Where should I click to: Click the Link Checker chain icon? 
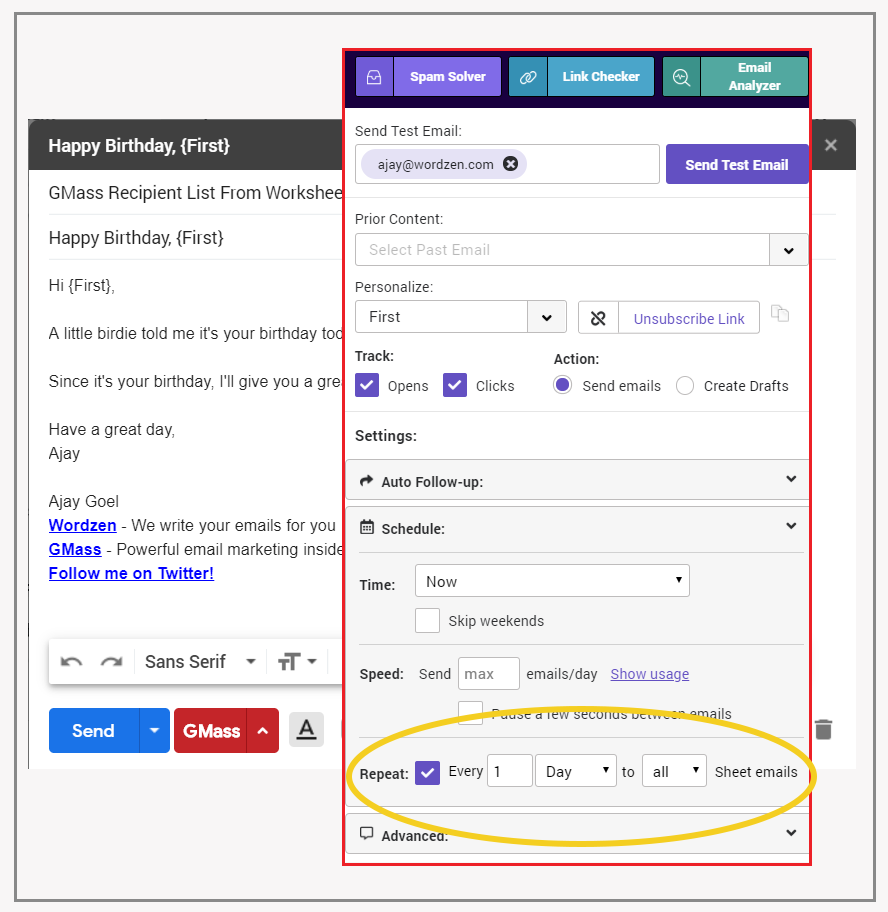(x=528, y=77)
